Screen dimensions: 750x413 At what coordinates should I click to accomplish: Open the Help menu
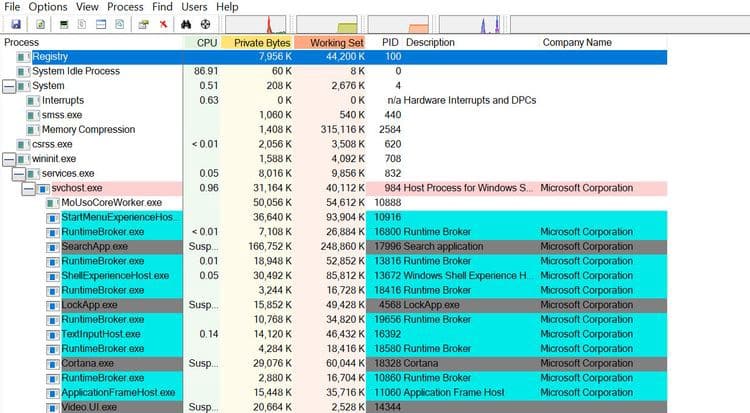click(227, 7)
